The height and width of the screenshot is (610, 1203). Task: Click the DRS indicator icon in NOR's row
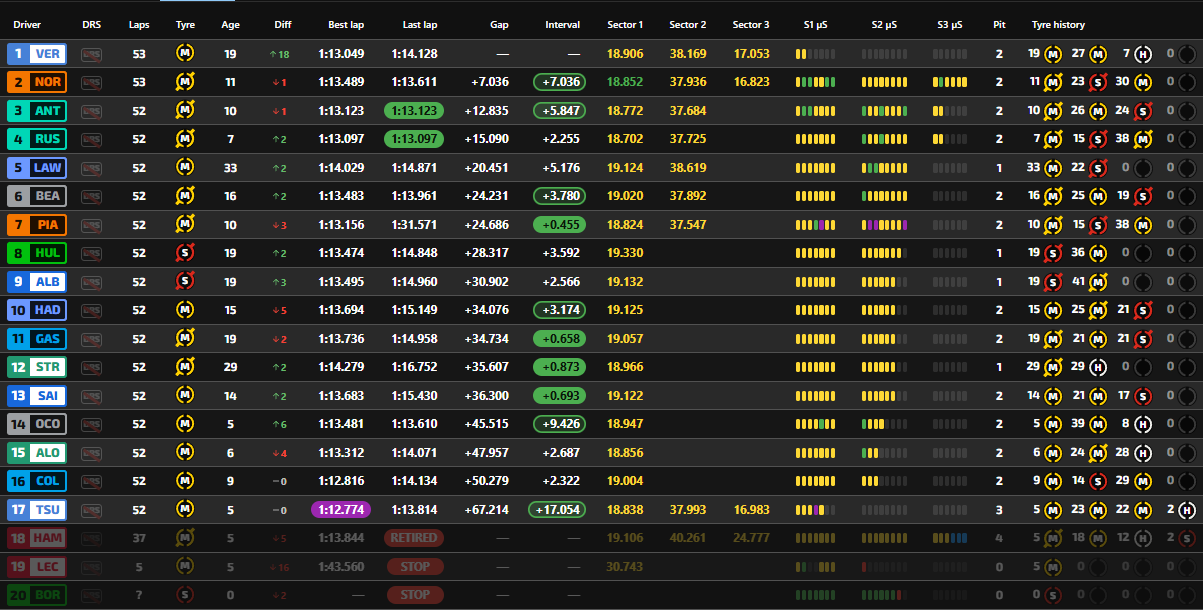tap(92, 82)
